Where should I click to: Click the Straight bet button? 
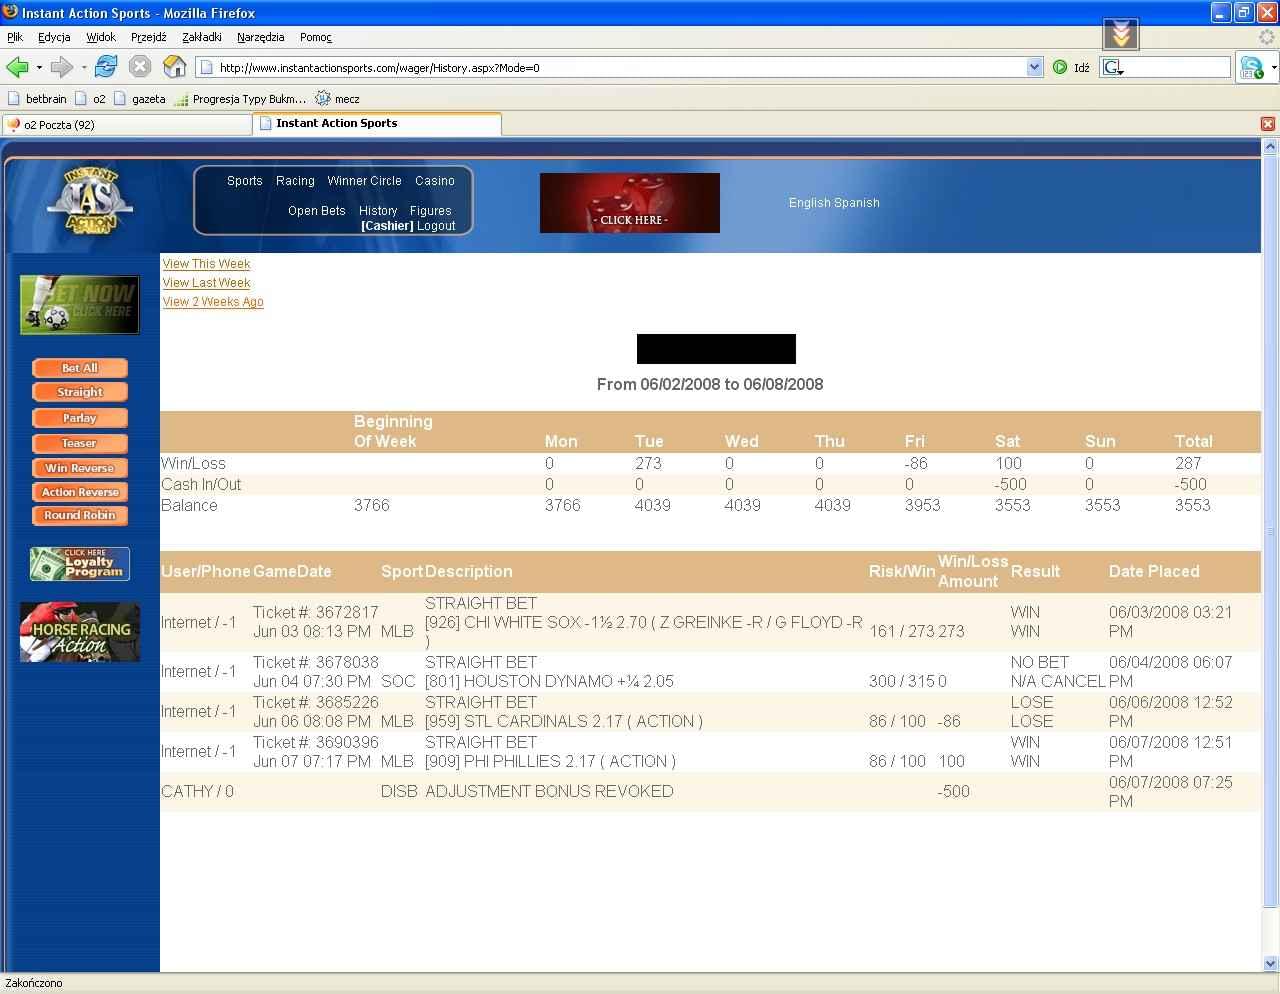pyautogui.click(x=80, y=392)
